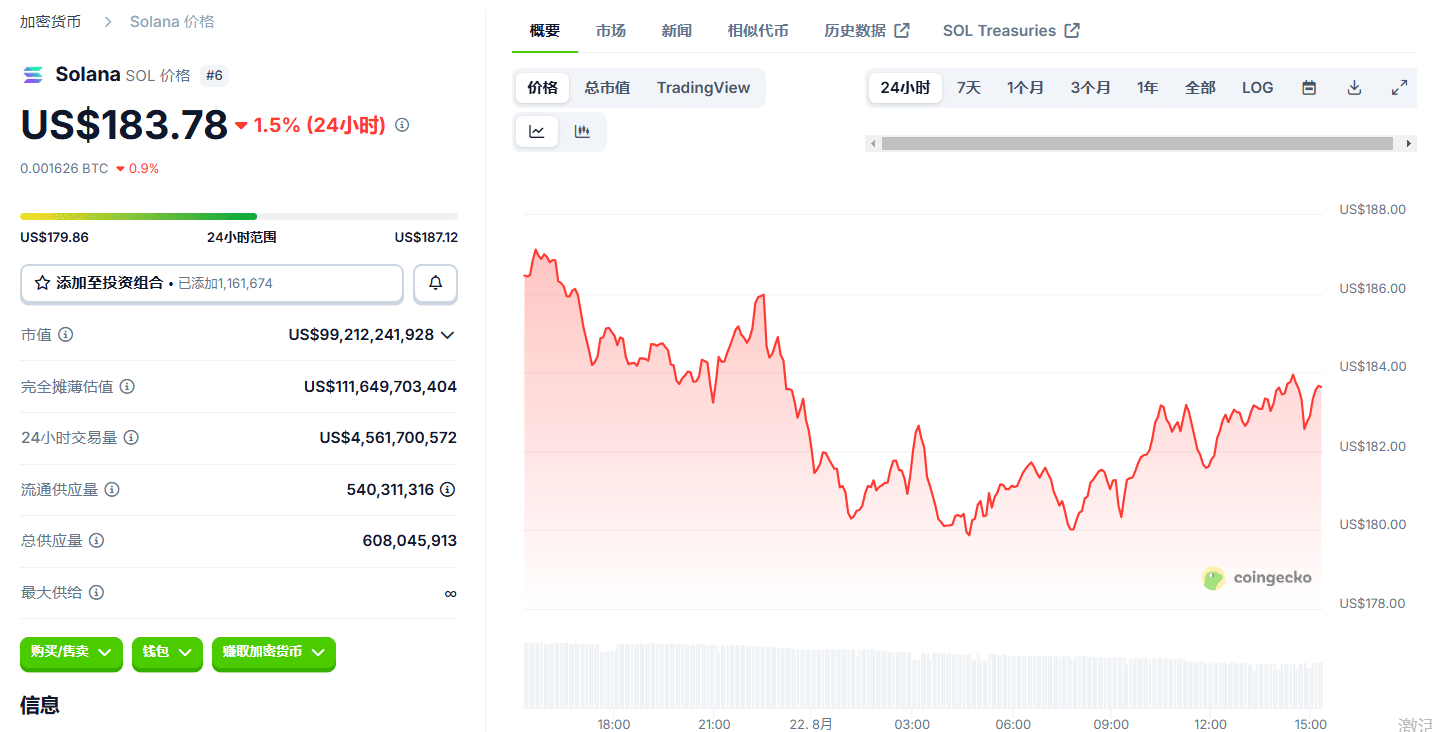Switch to candlestick chart icon

(582, 131)
